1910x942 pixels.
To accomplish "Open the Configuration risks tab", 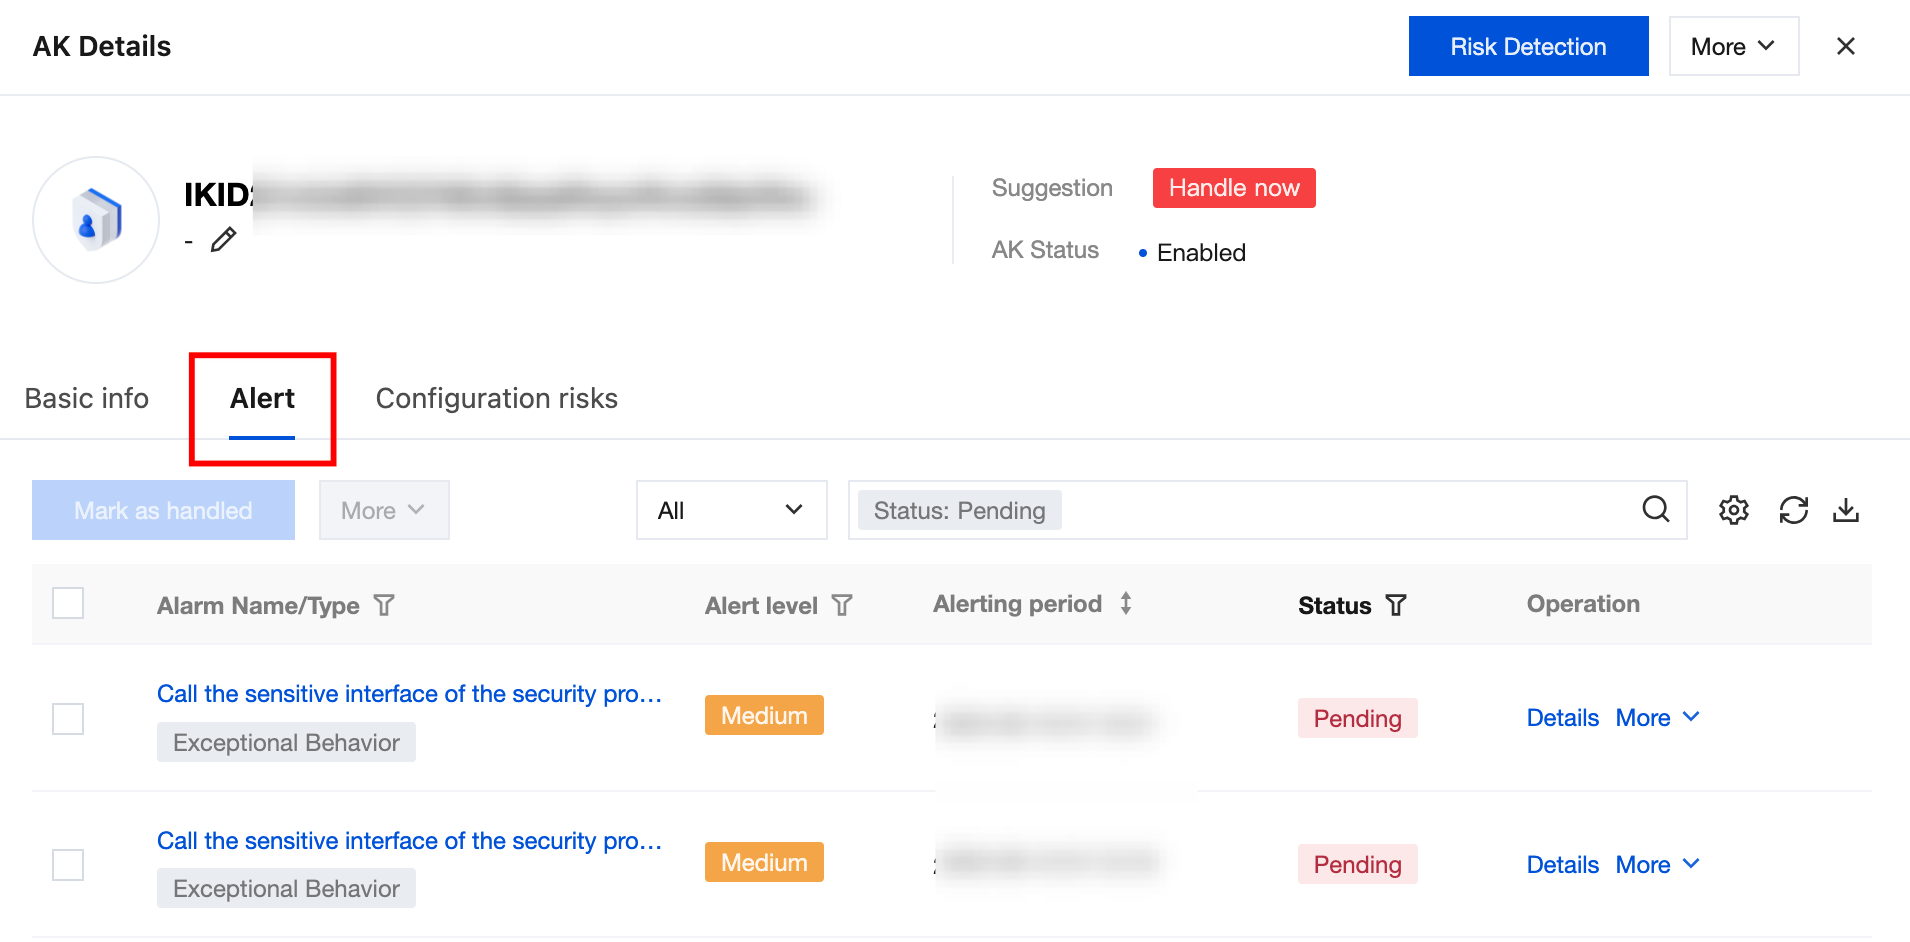I will pyautogui.click(x=496, y=398).
